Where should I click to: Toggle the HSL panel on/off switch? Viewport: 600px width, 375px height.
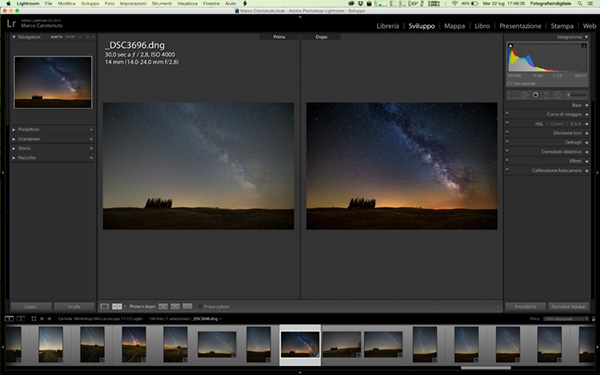click(x=507, y=123)
